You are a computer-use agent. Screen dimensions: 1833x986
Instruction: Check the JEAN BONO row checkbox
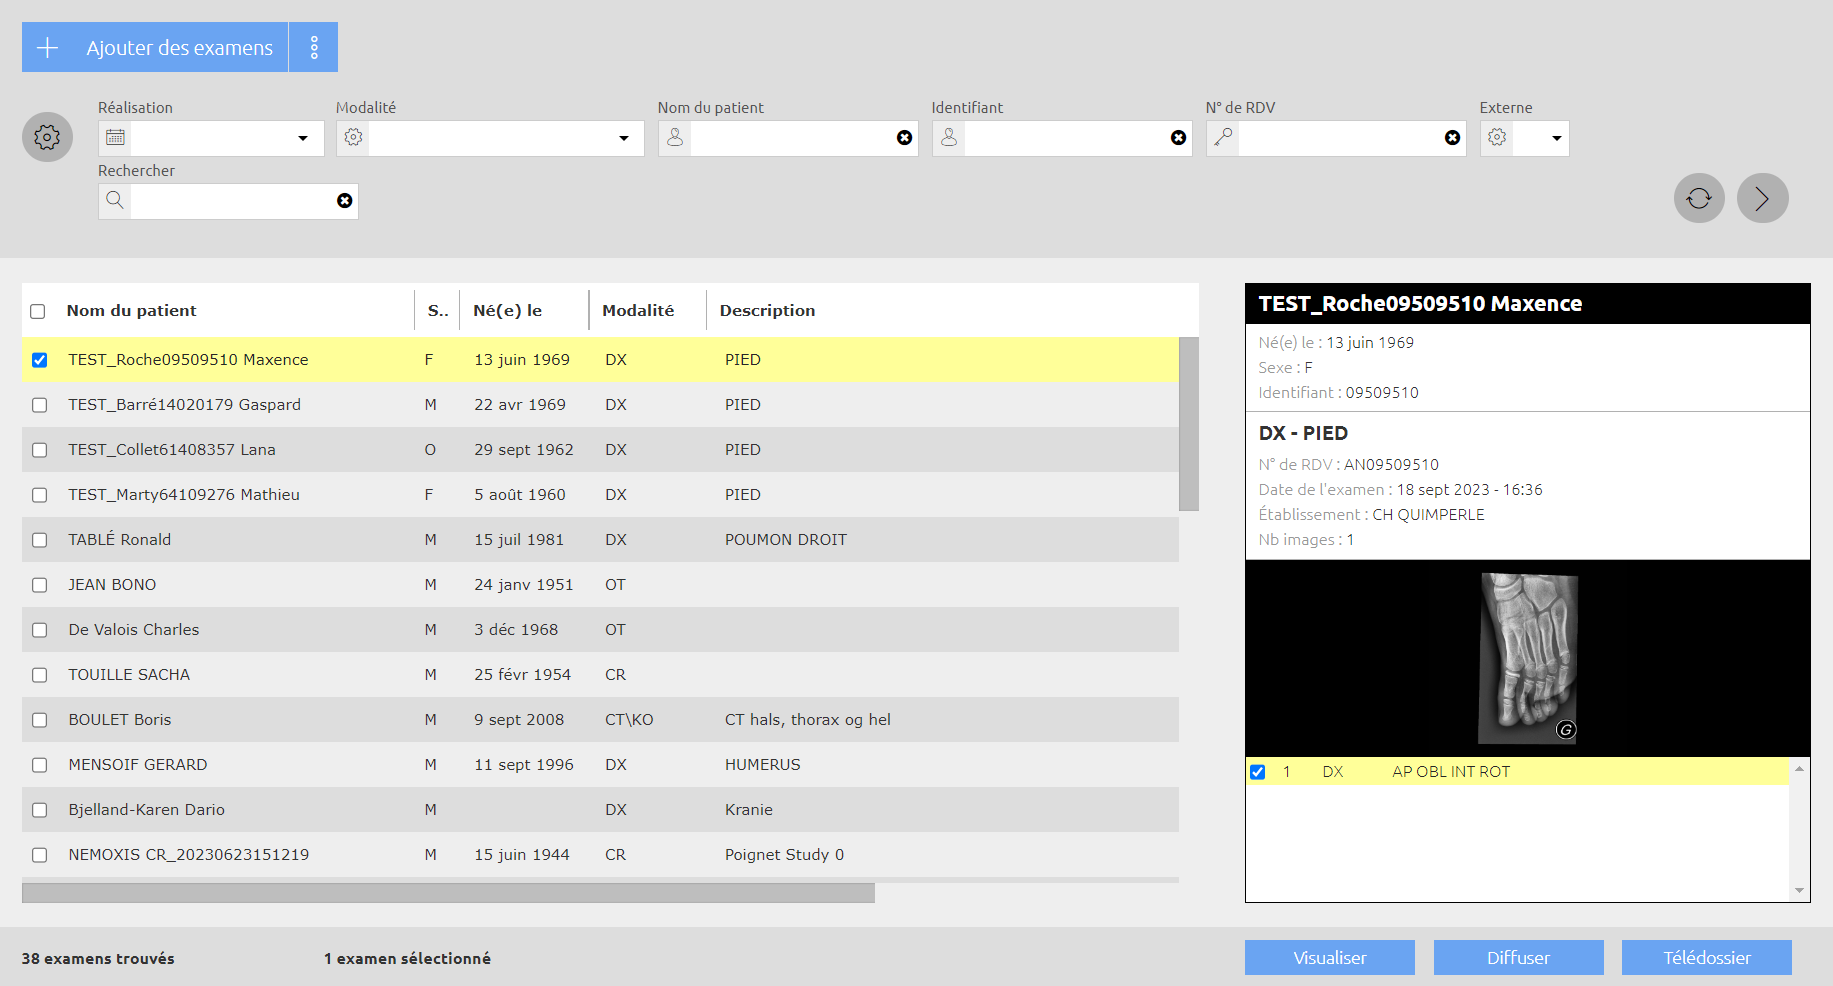tap(39, 585)
